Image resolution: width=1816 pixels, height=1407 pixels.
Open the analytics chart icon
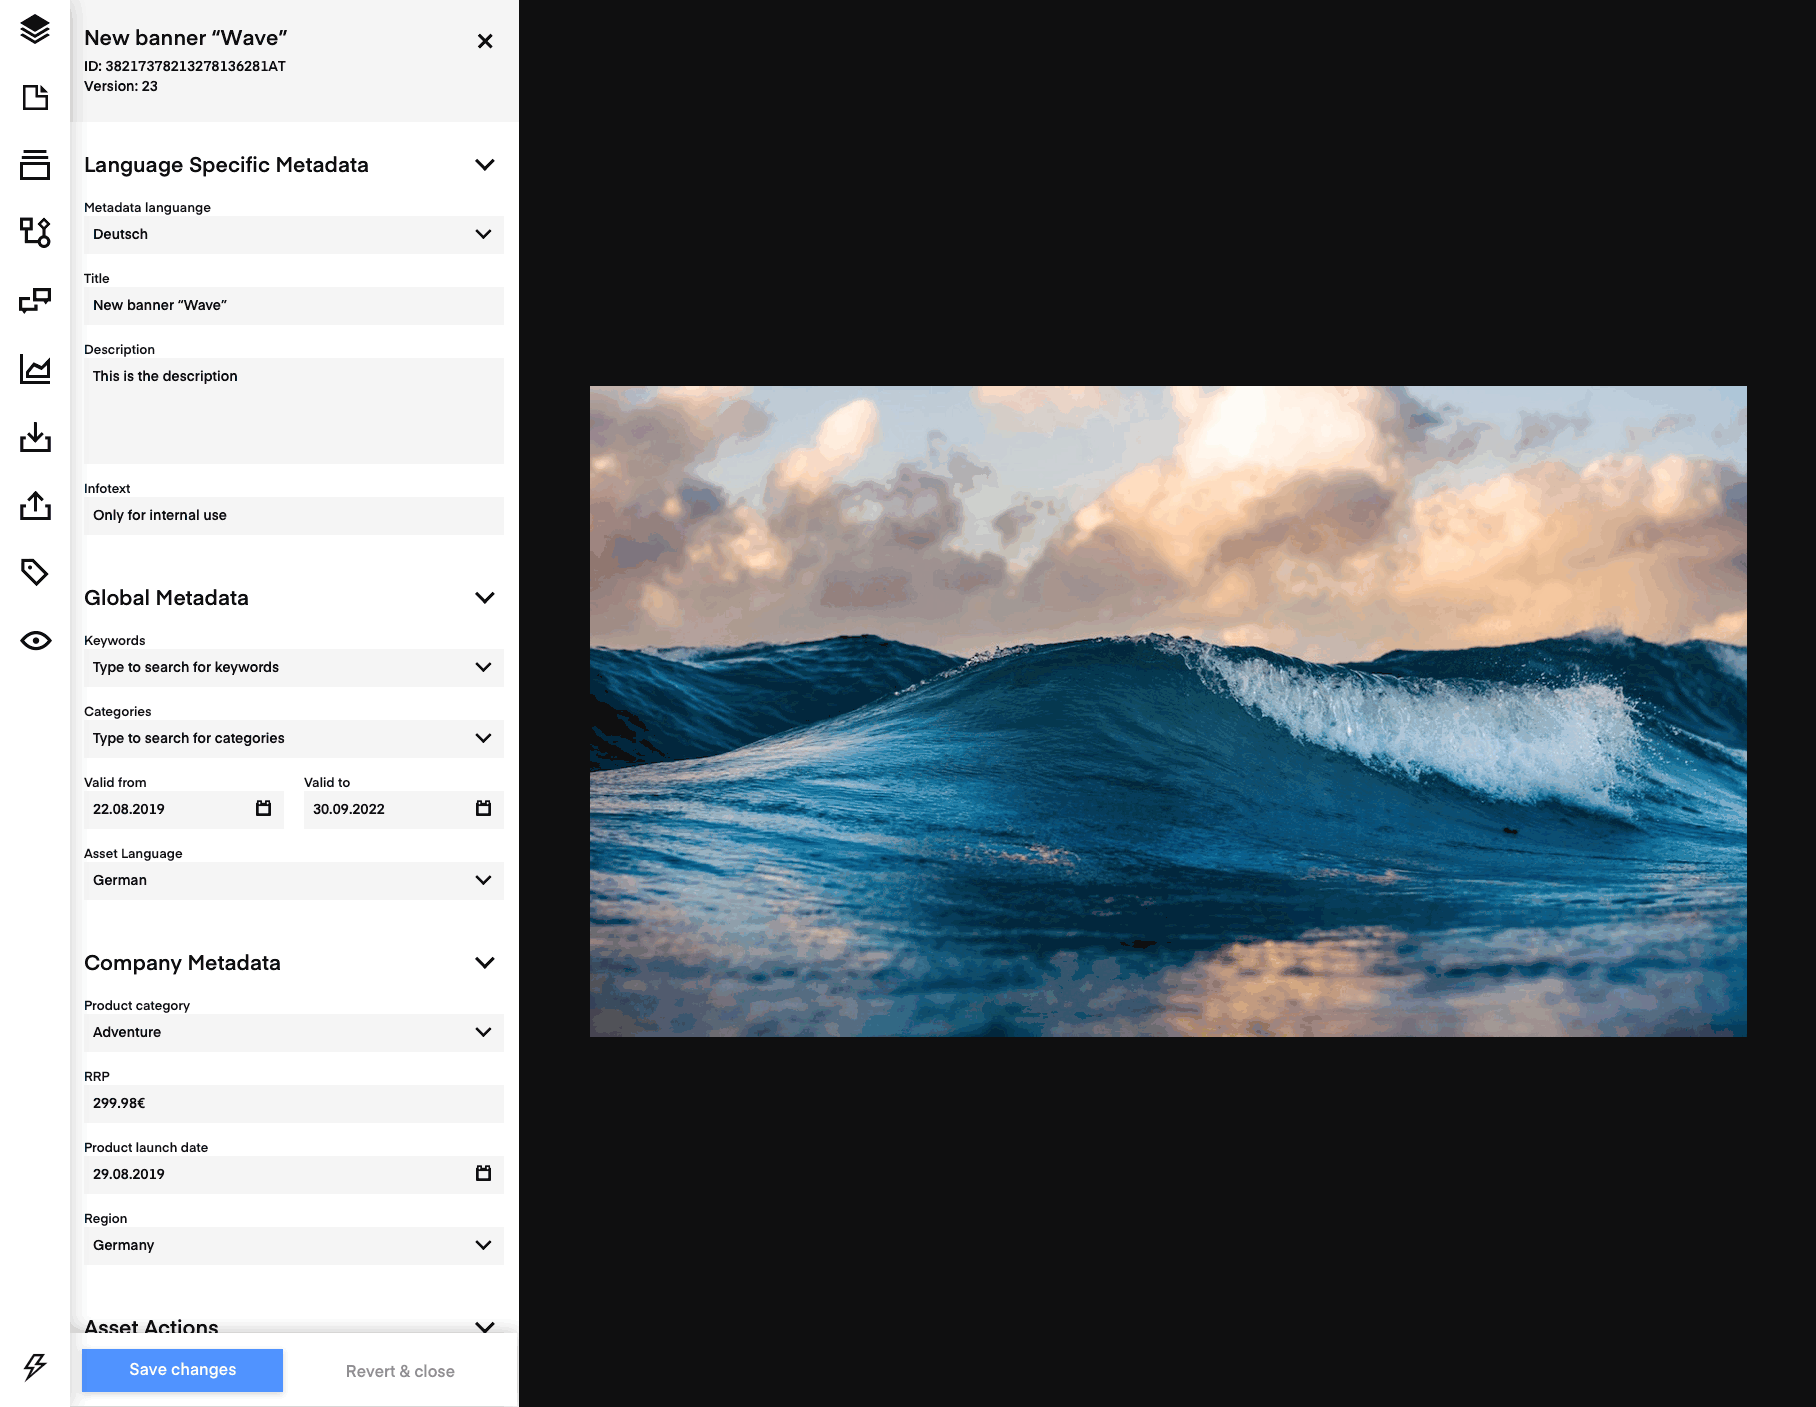coord(35,369)
